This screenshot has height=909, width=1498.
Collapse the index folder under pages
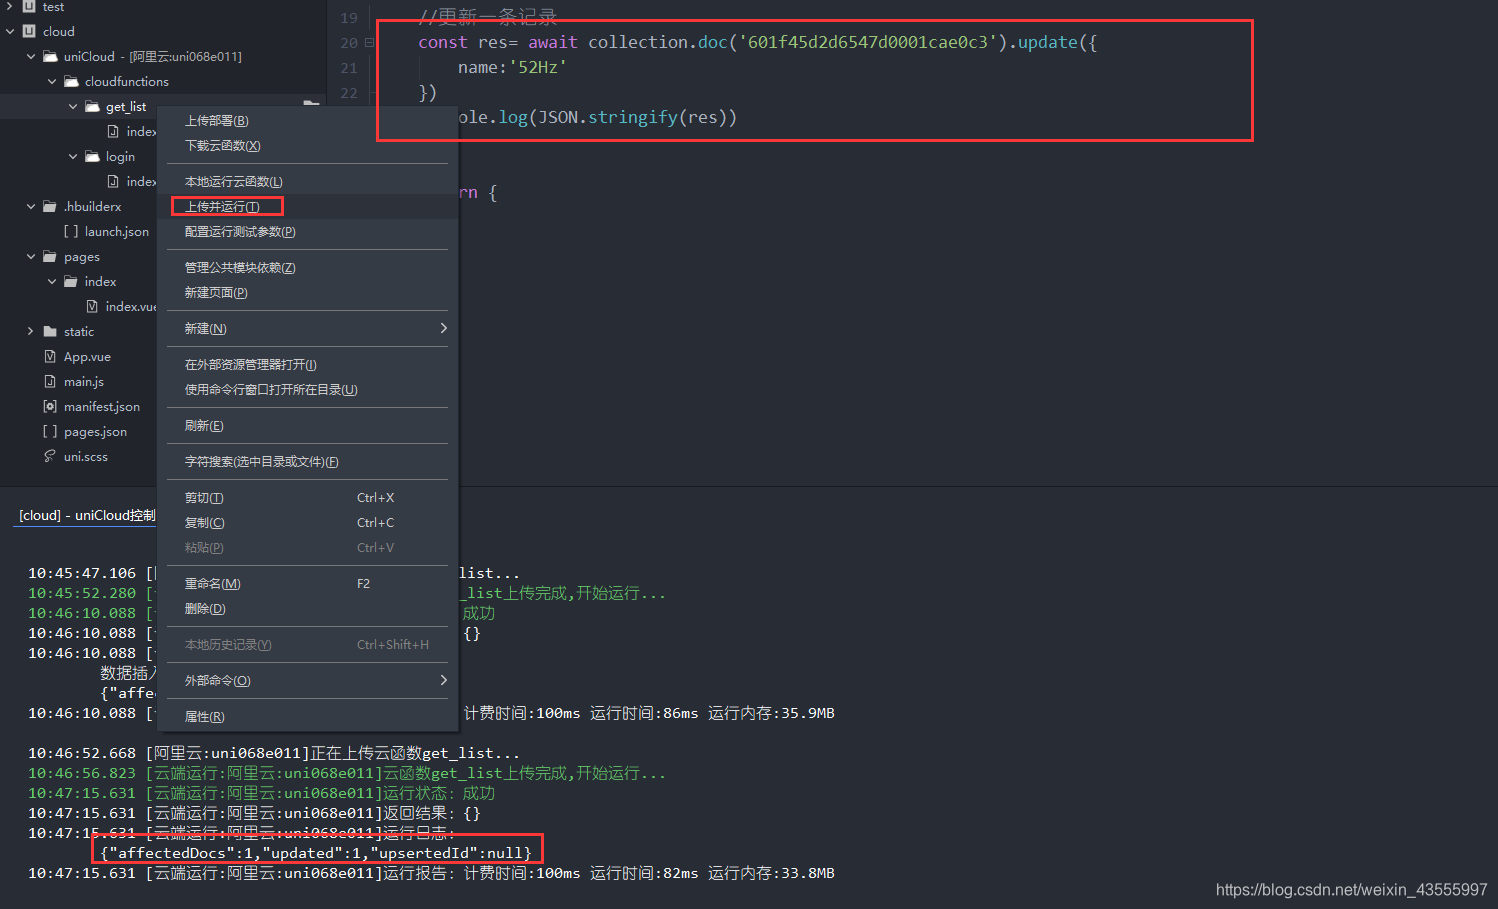click(x=52, y=281)
